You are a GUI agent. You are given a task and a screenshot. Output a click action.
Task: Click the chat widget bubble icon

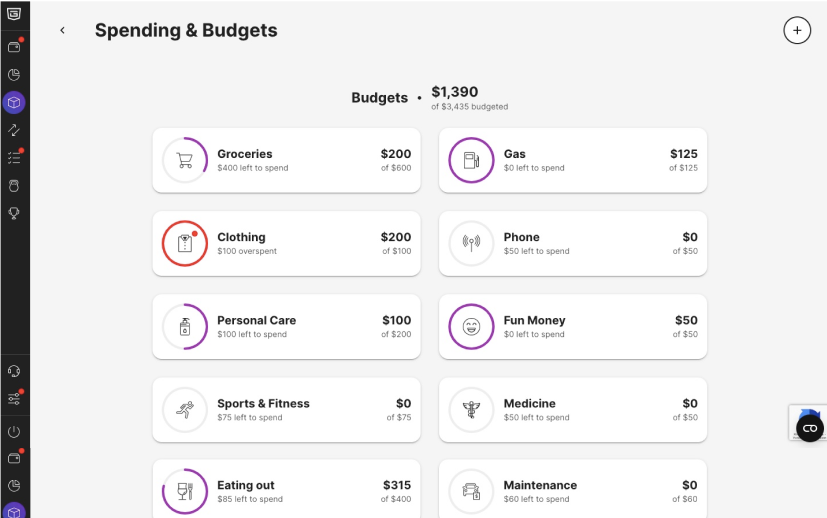tap(810, 428)
